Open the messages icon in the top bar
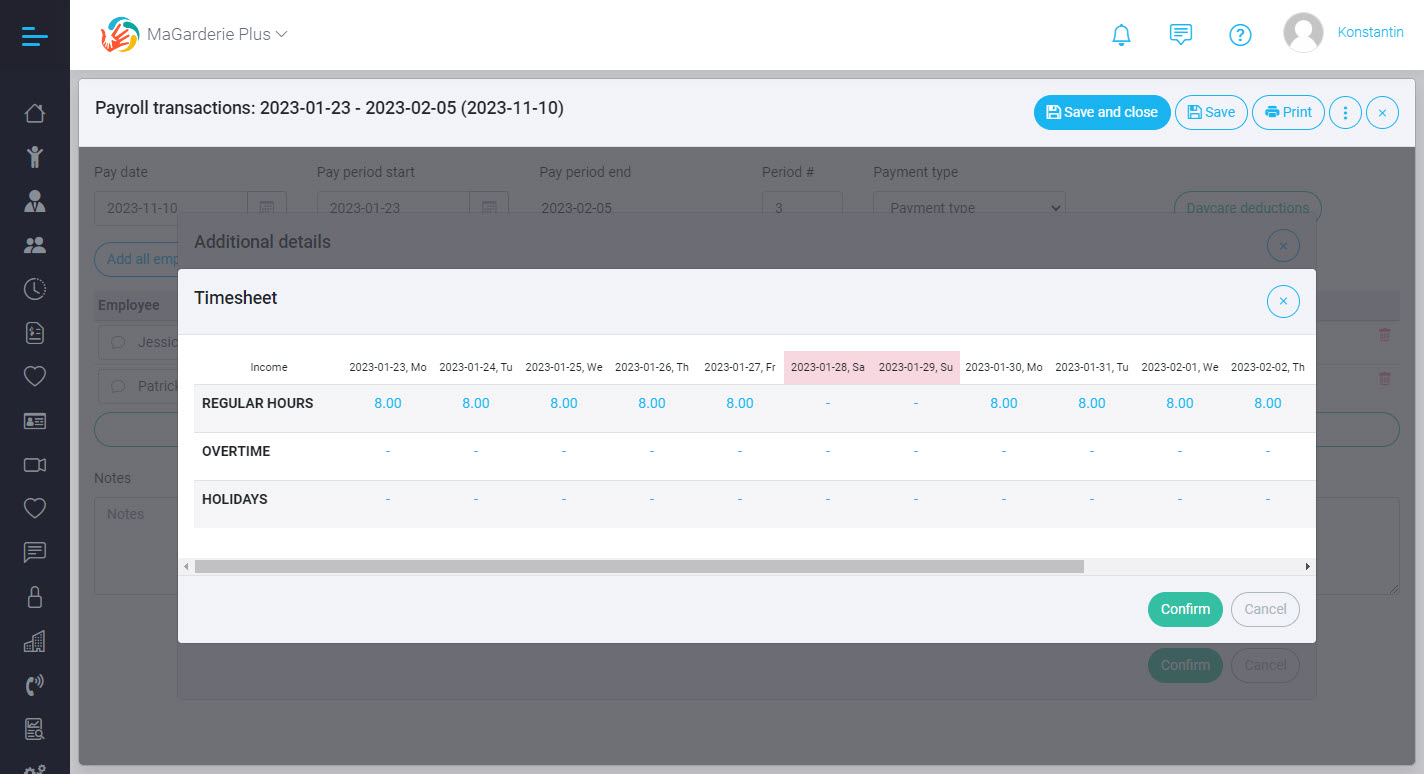This screenshot has width=1424, height=774. point(1181,34)
